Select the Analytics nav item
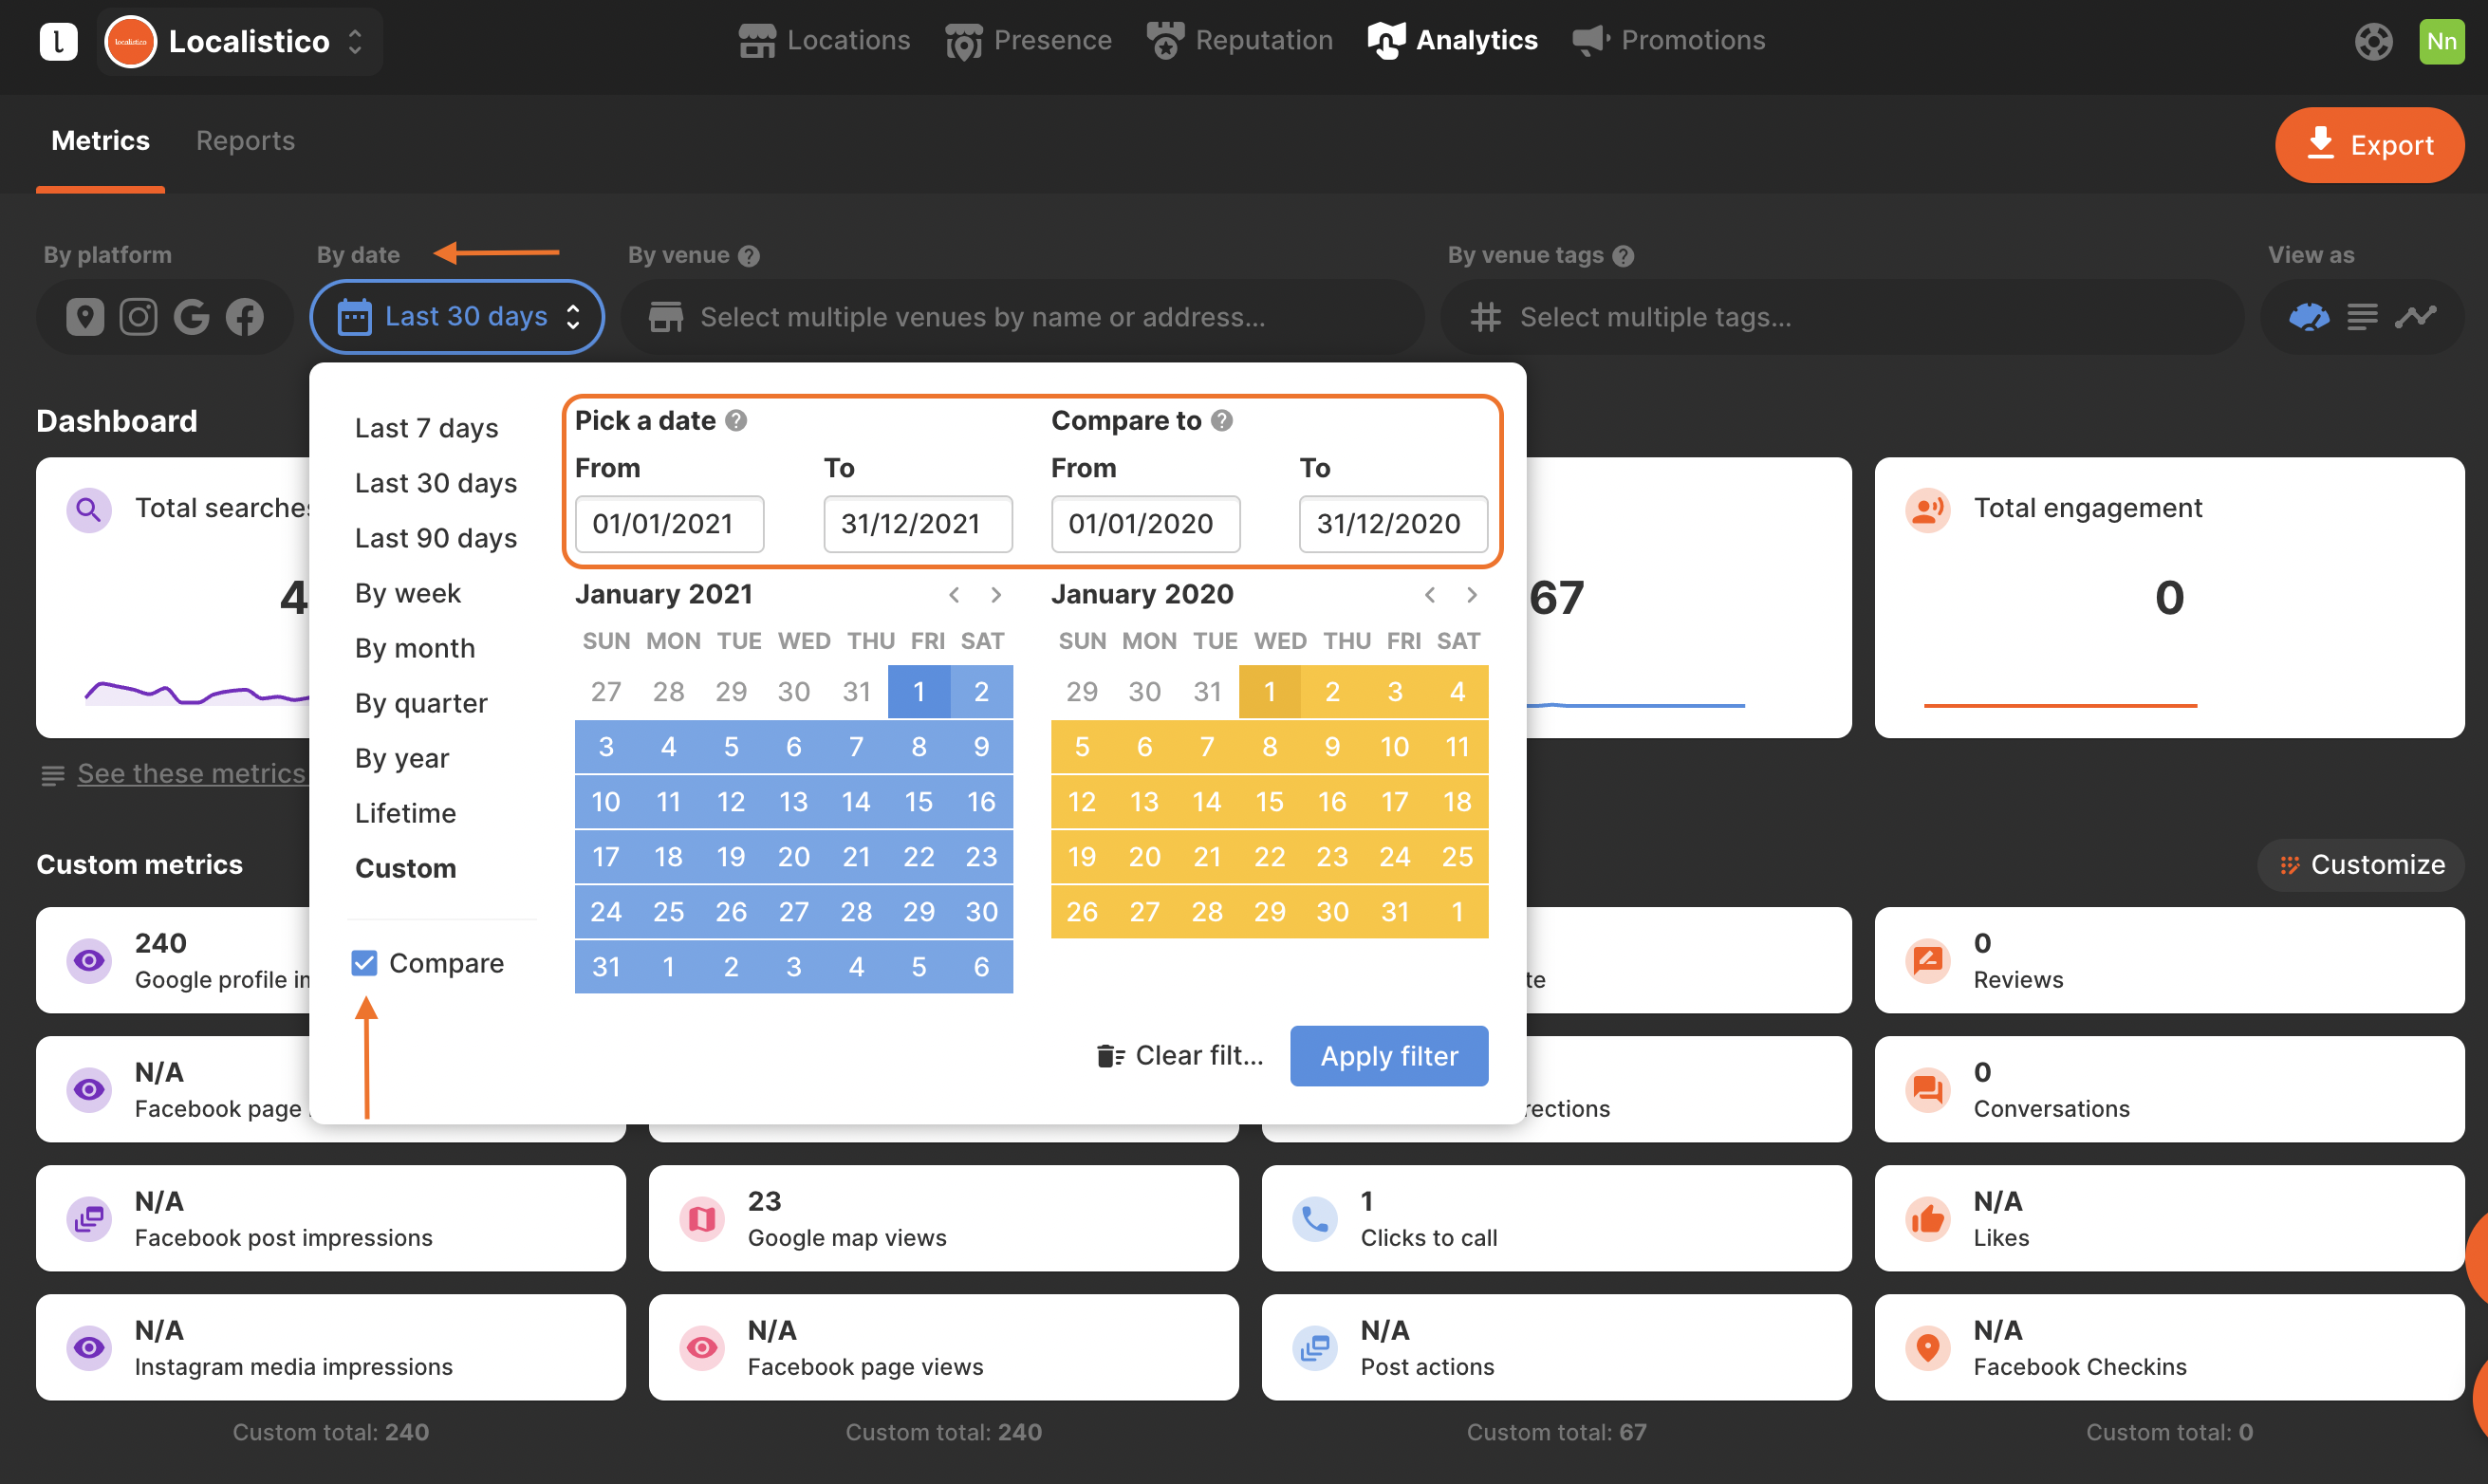 [x=1452, y=40]
